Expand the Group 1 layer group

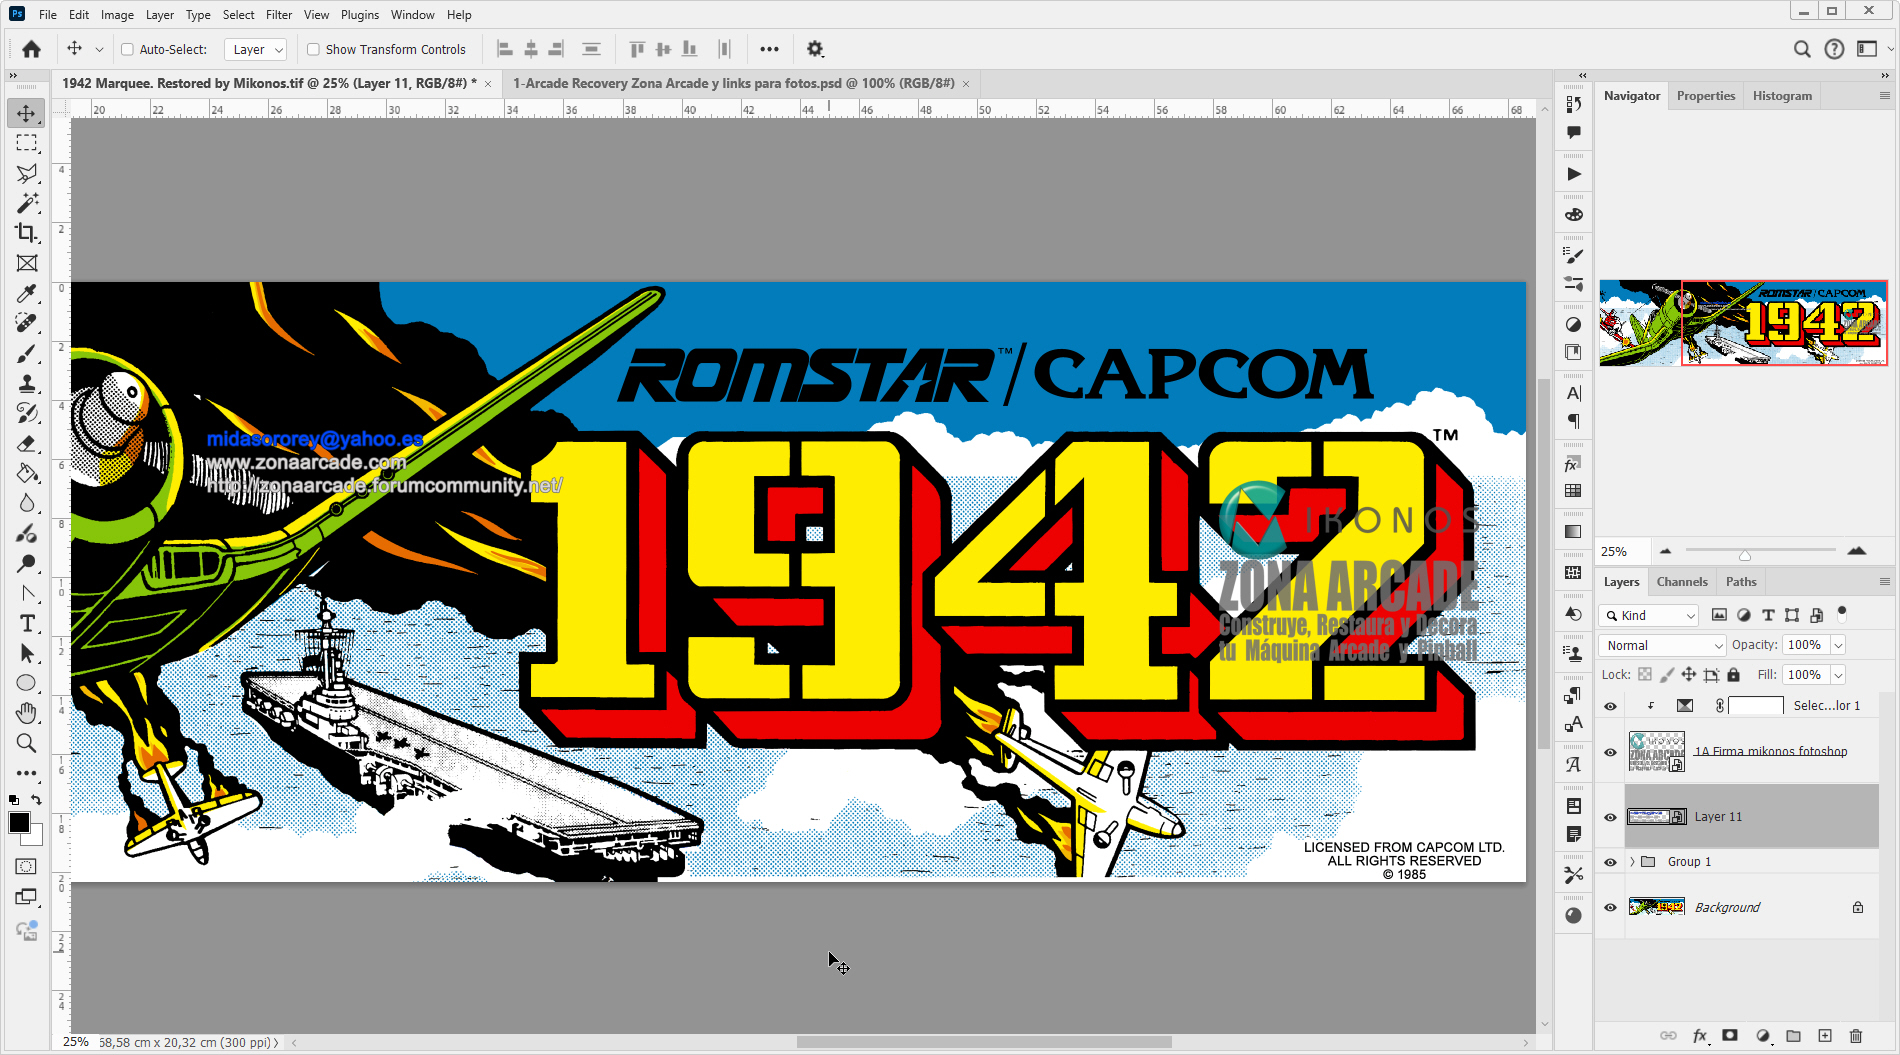pos(1632,861)
